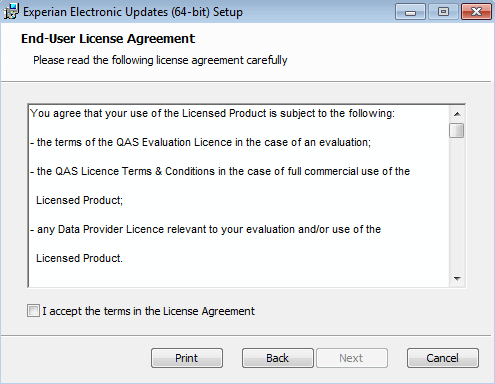The width and height of the screenshot is (495, 384).
Task: Tick the accept license terms checkbox
Action: coord(33,311)
